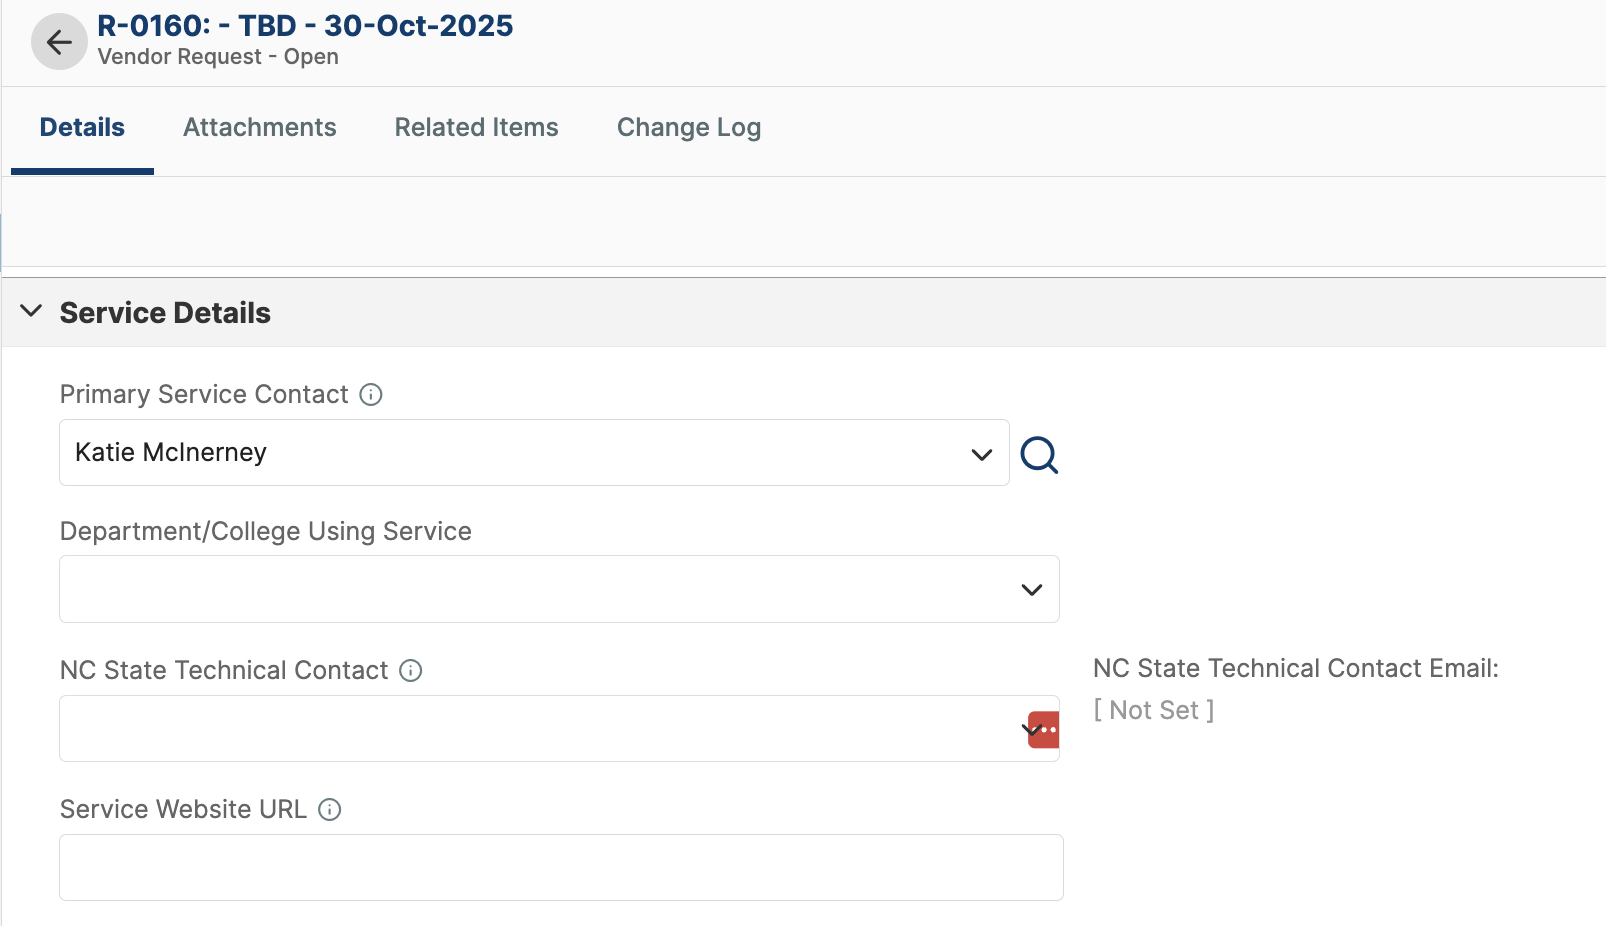Collapse the Service Details section chevron
The height and width of the screenshot is (926, 1606).
pyautogui.click(x=31, y=311)
